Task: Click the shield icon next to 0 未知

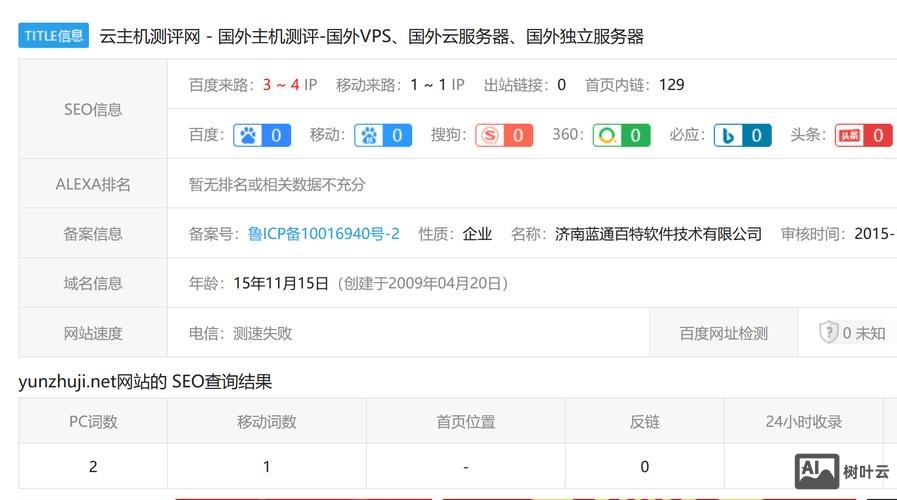Action: 828,332
